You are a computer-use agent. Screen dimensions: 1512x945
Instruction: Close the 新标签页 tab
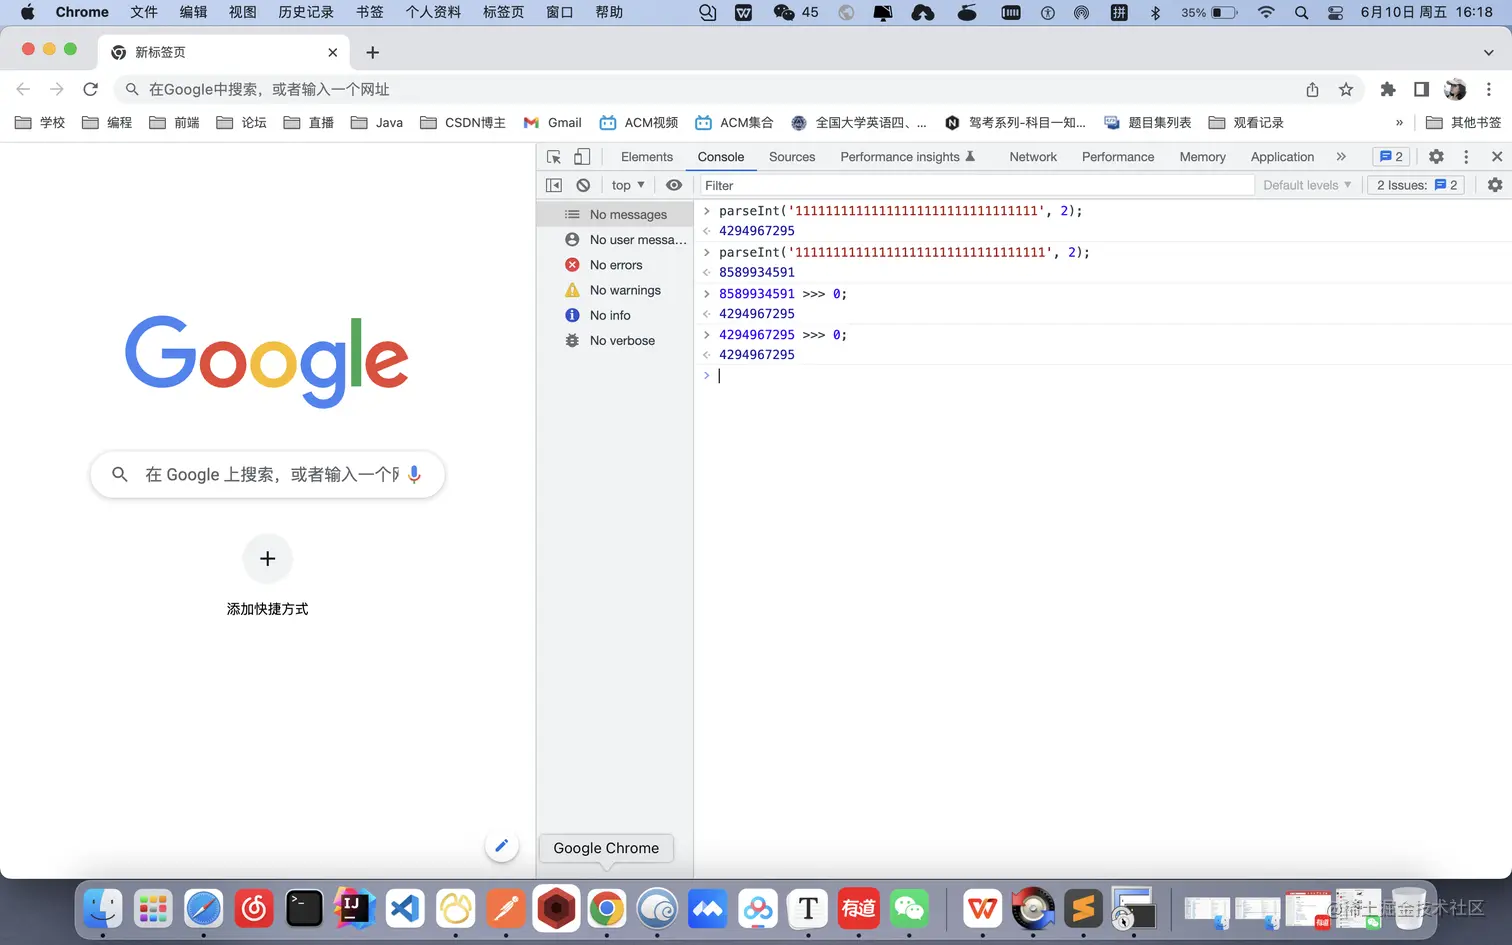333,52
